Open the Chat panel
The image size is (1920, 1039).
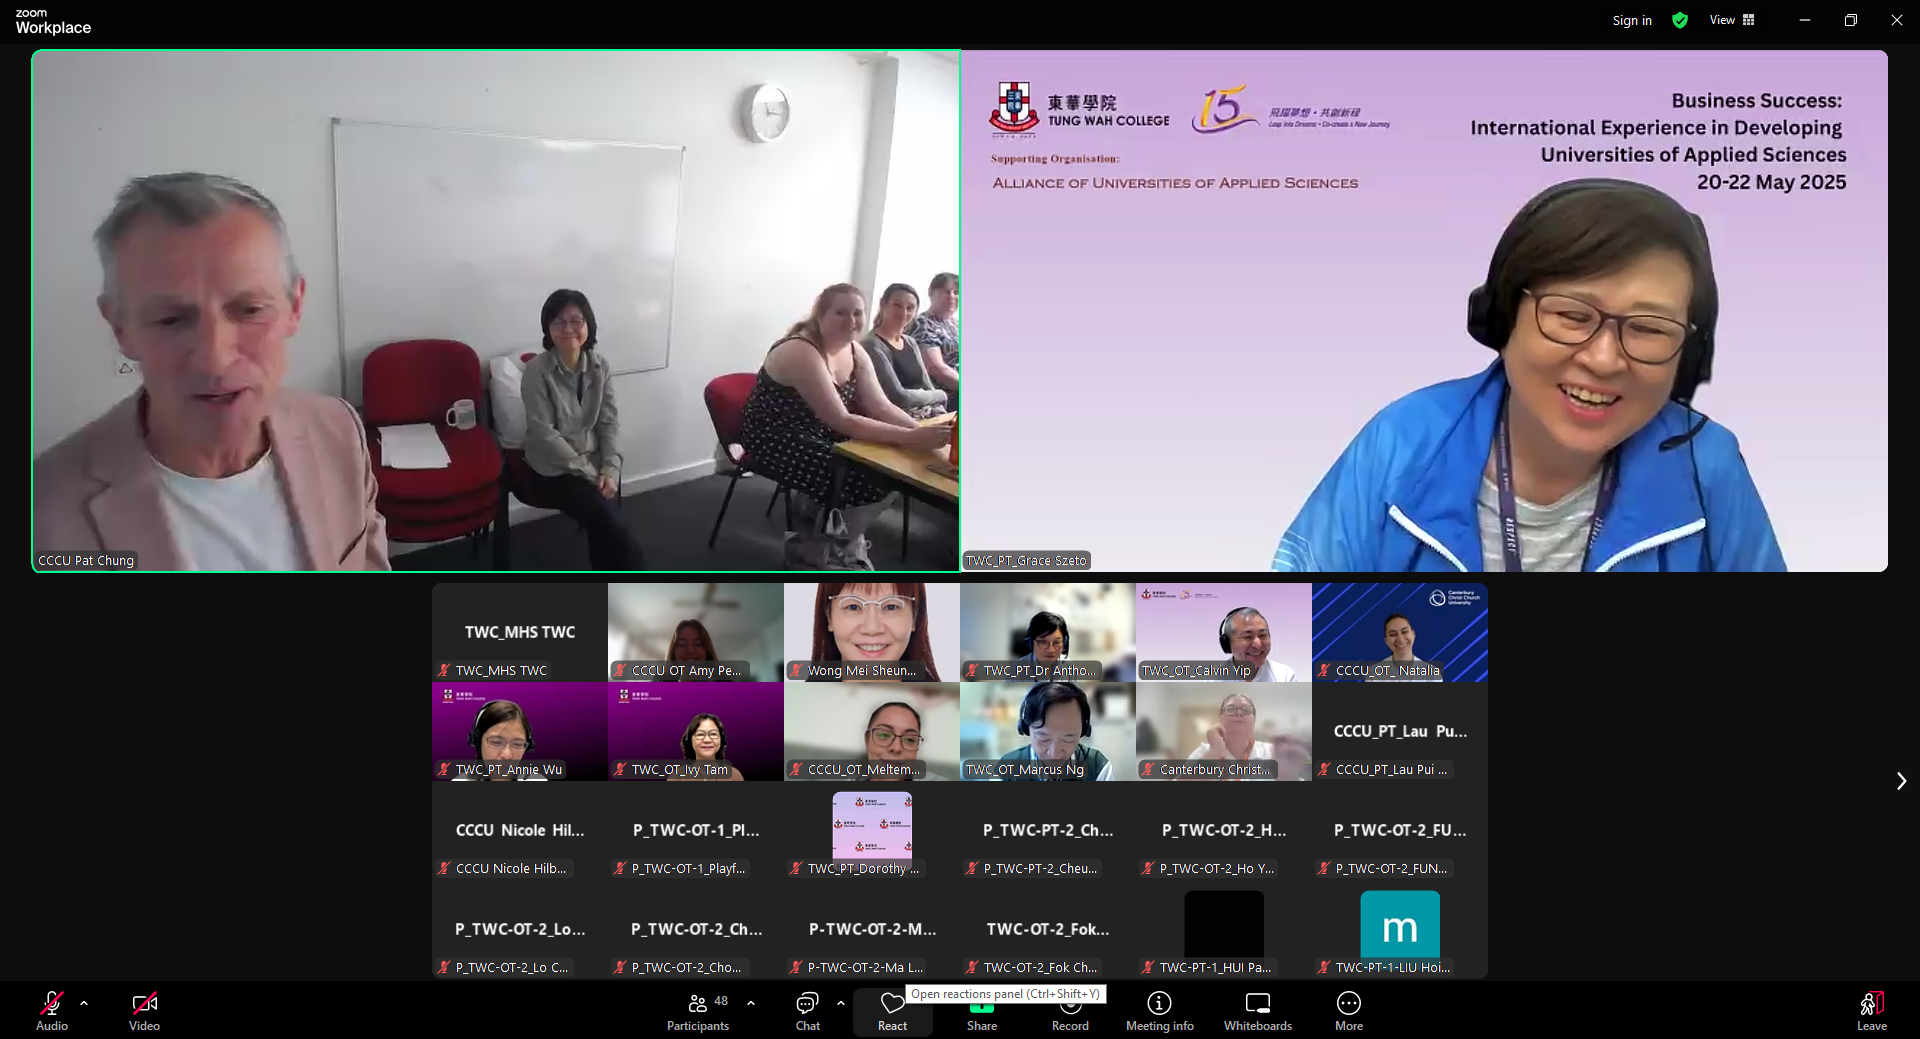[x=807, y=1011]
